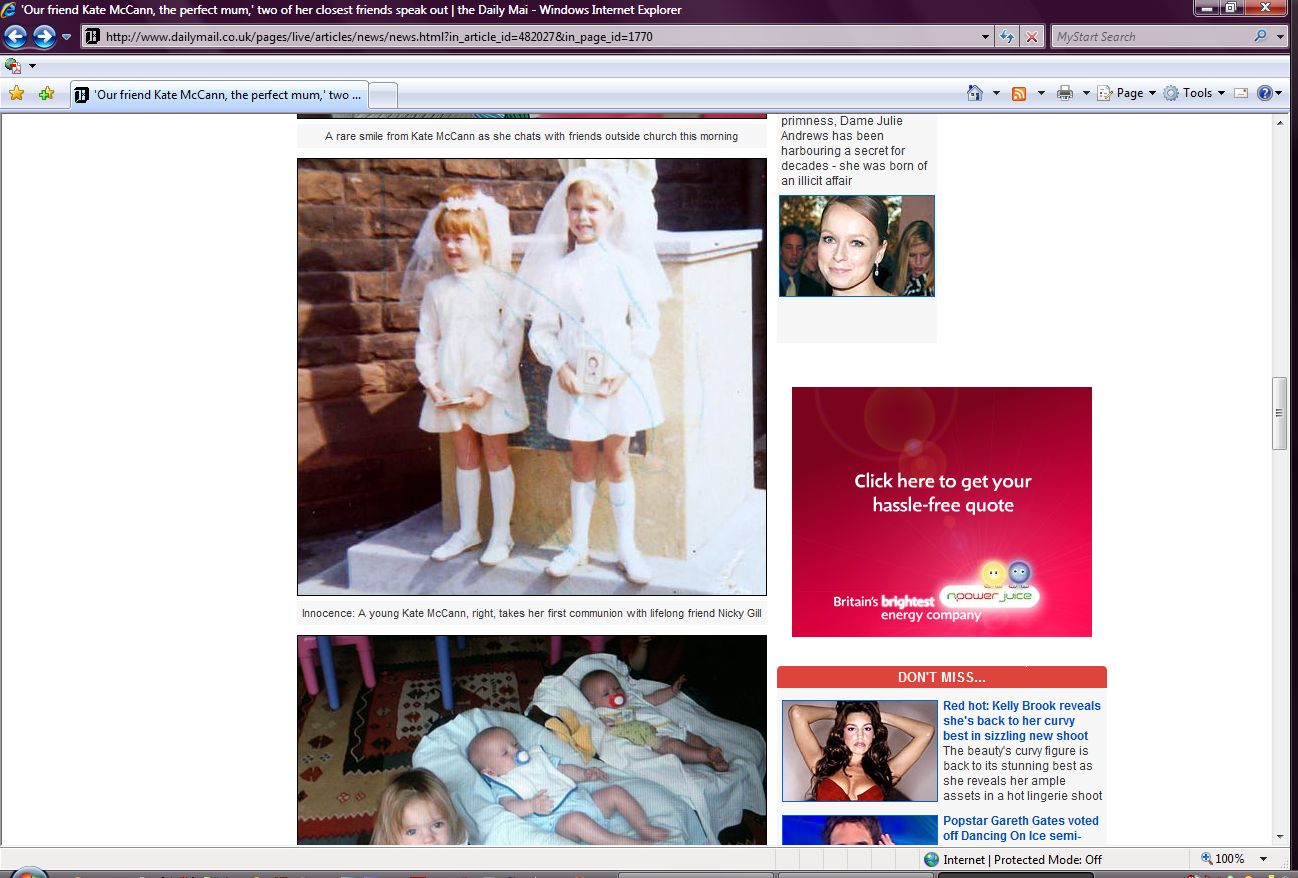
Task: Click the browser Back arrow button
Action: [16, 37]
